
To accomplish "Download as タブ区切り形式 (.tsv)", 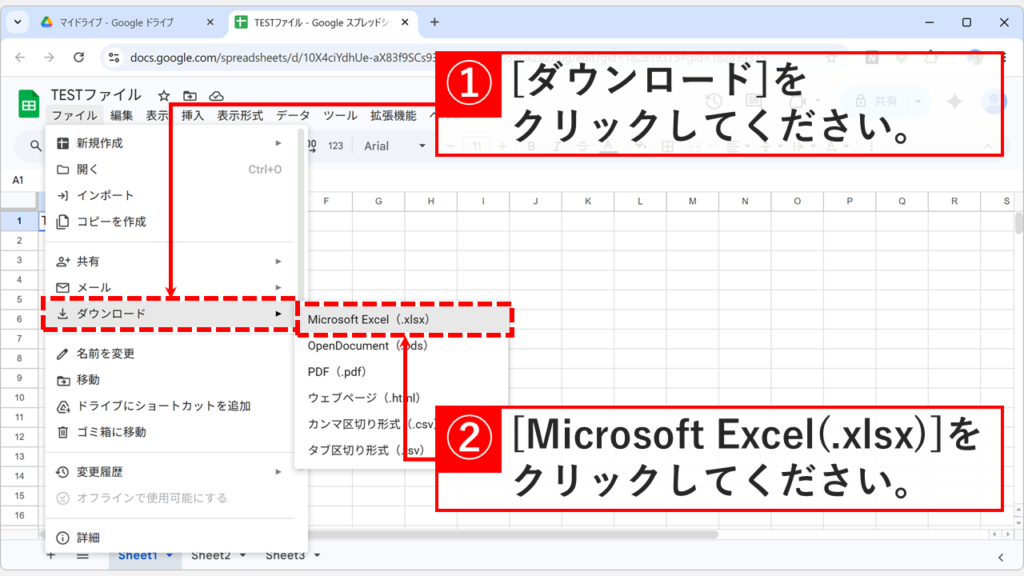I will point(367,450).
